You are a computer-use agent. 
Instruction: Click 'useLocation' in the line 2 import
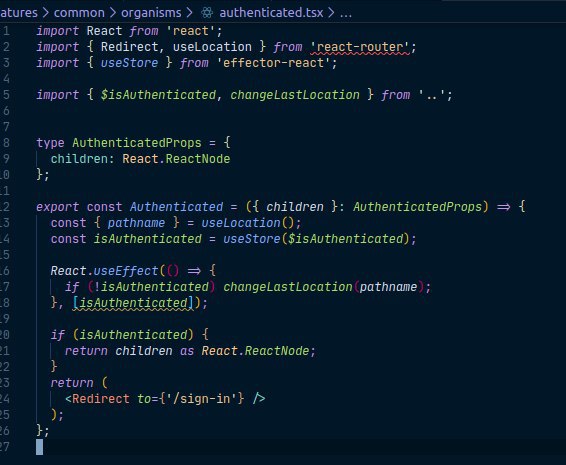pyautogui.click(x=212, y=47)
